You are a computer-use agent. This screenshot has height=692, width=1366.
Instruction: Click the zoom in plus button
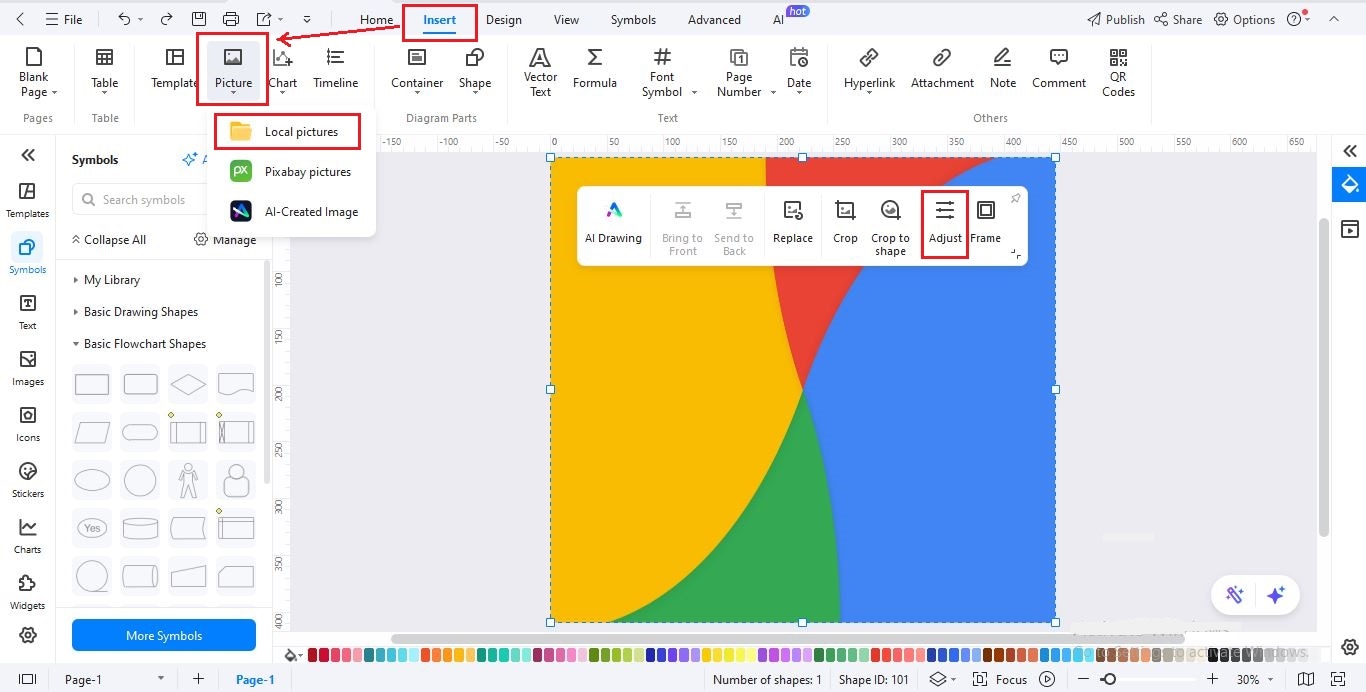1212,679
